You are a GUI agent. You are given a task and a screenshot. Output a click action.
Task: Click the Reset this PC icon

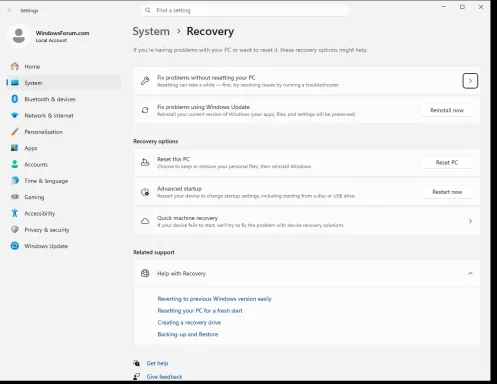[145, 162]
